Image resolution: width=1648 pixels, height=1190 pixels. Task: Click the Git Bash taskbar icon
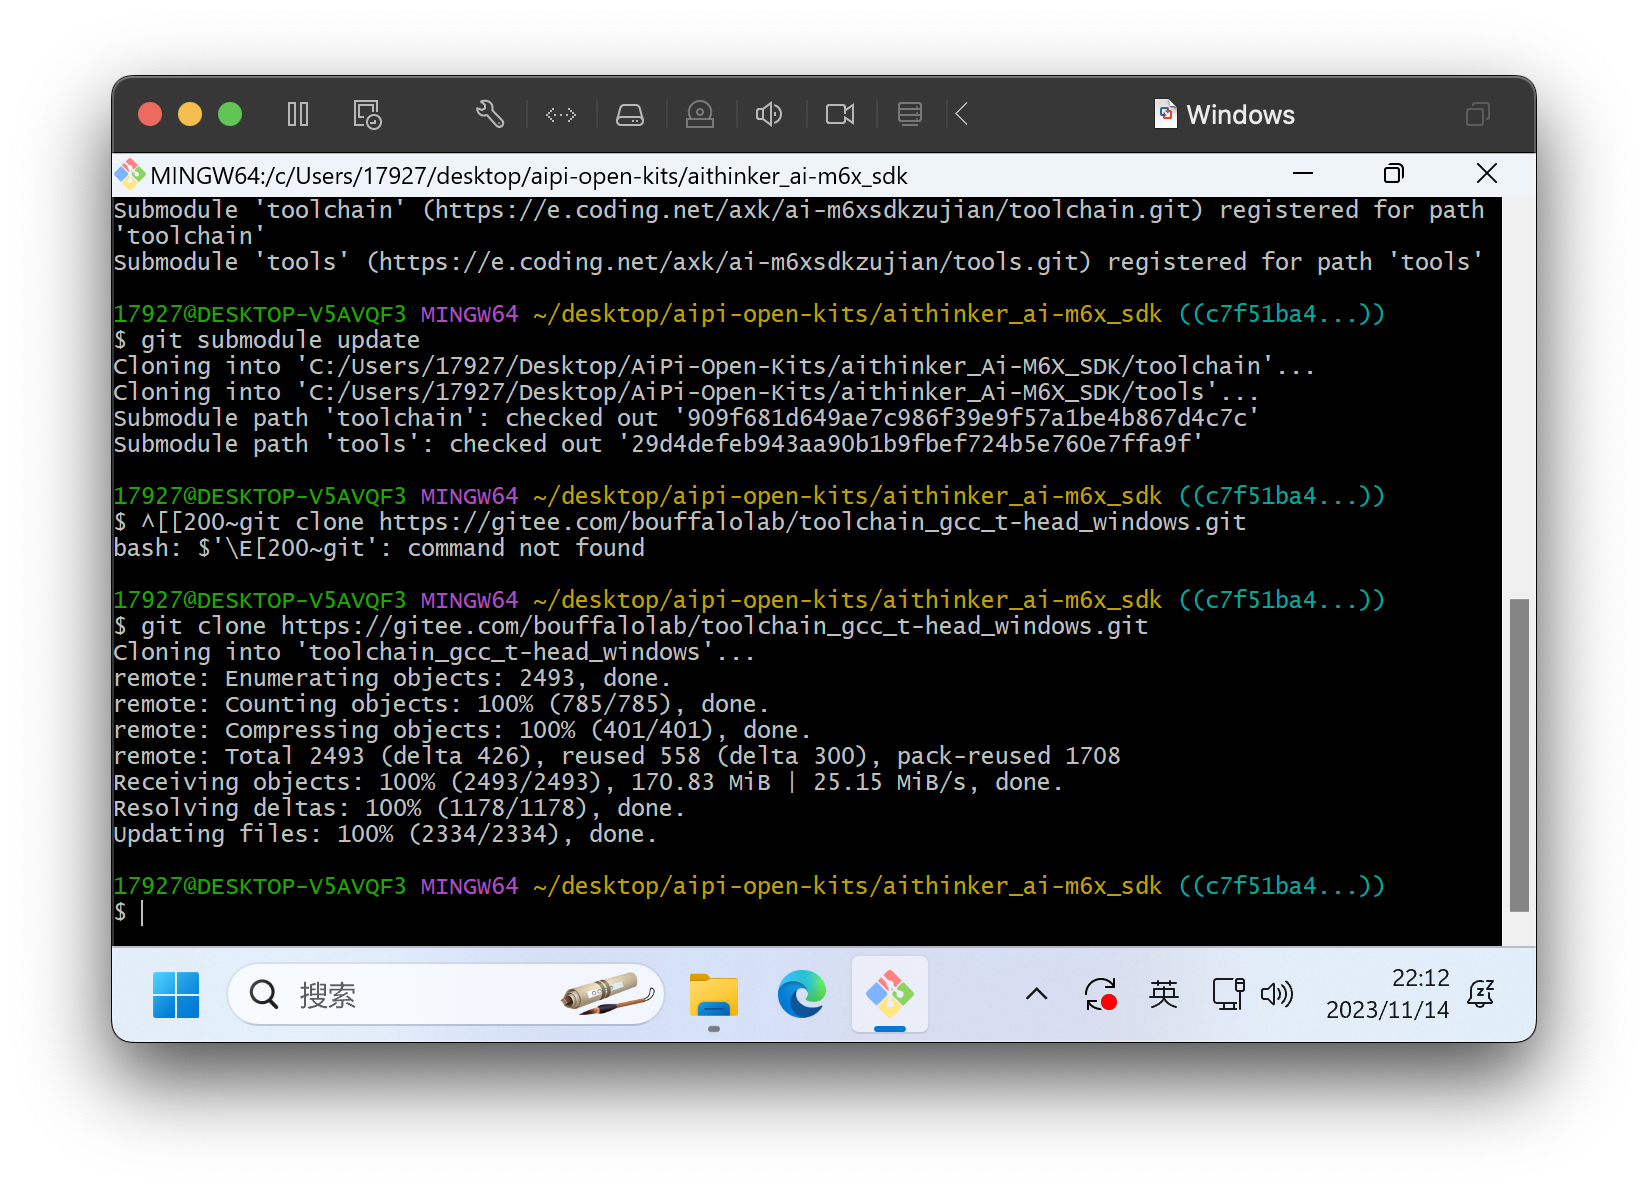[x=890, y=994]
